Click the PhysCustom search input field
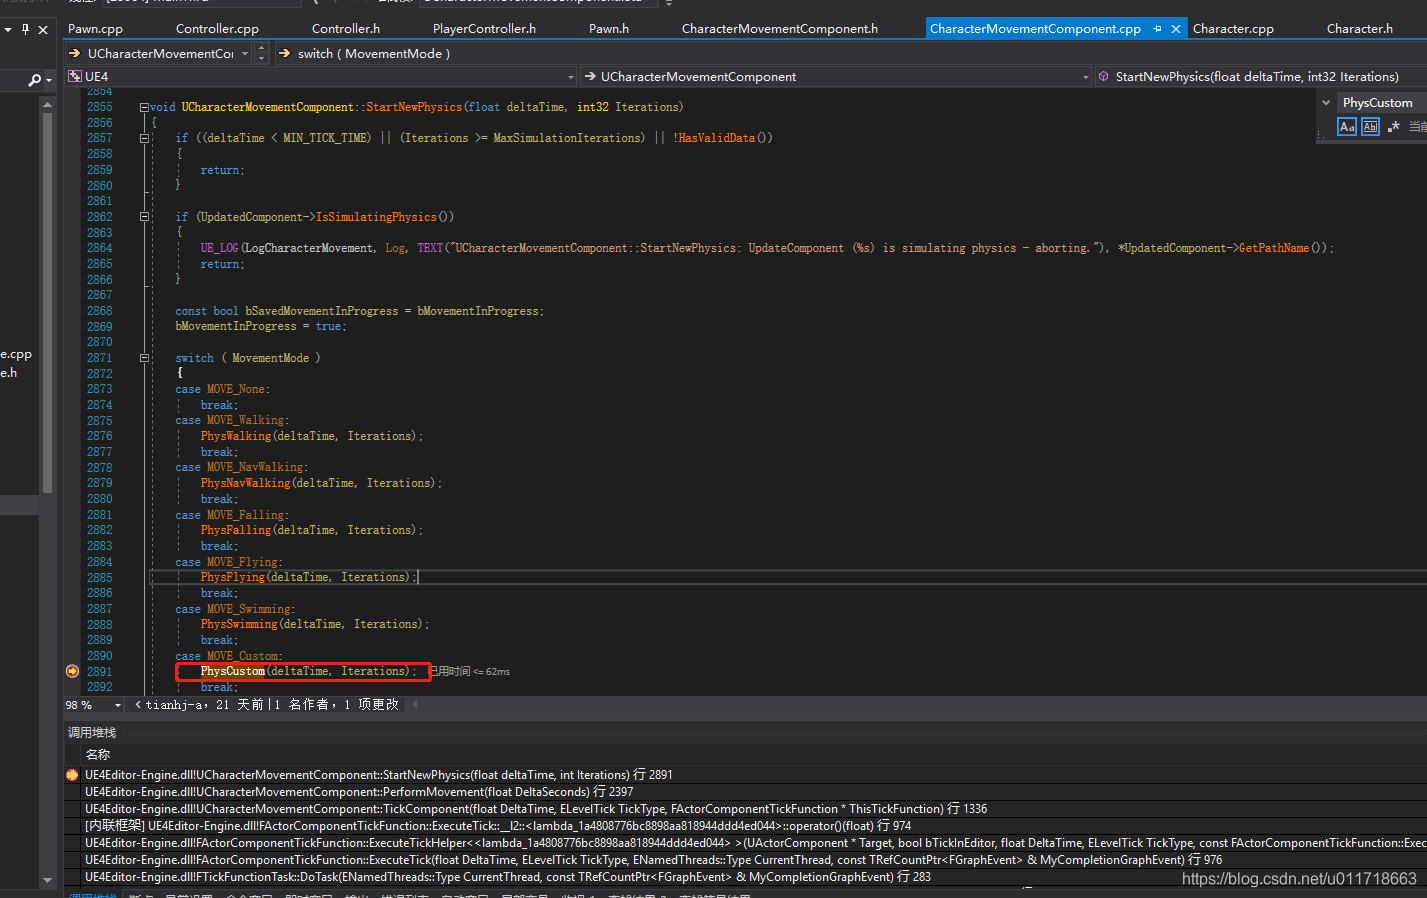 pyautogui.click(x=1383, y=103)
